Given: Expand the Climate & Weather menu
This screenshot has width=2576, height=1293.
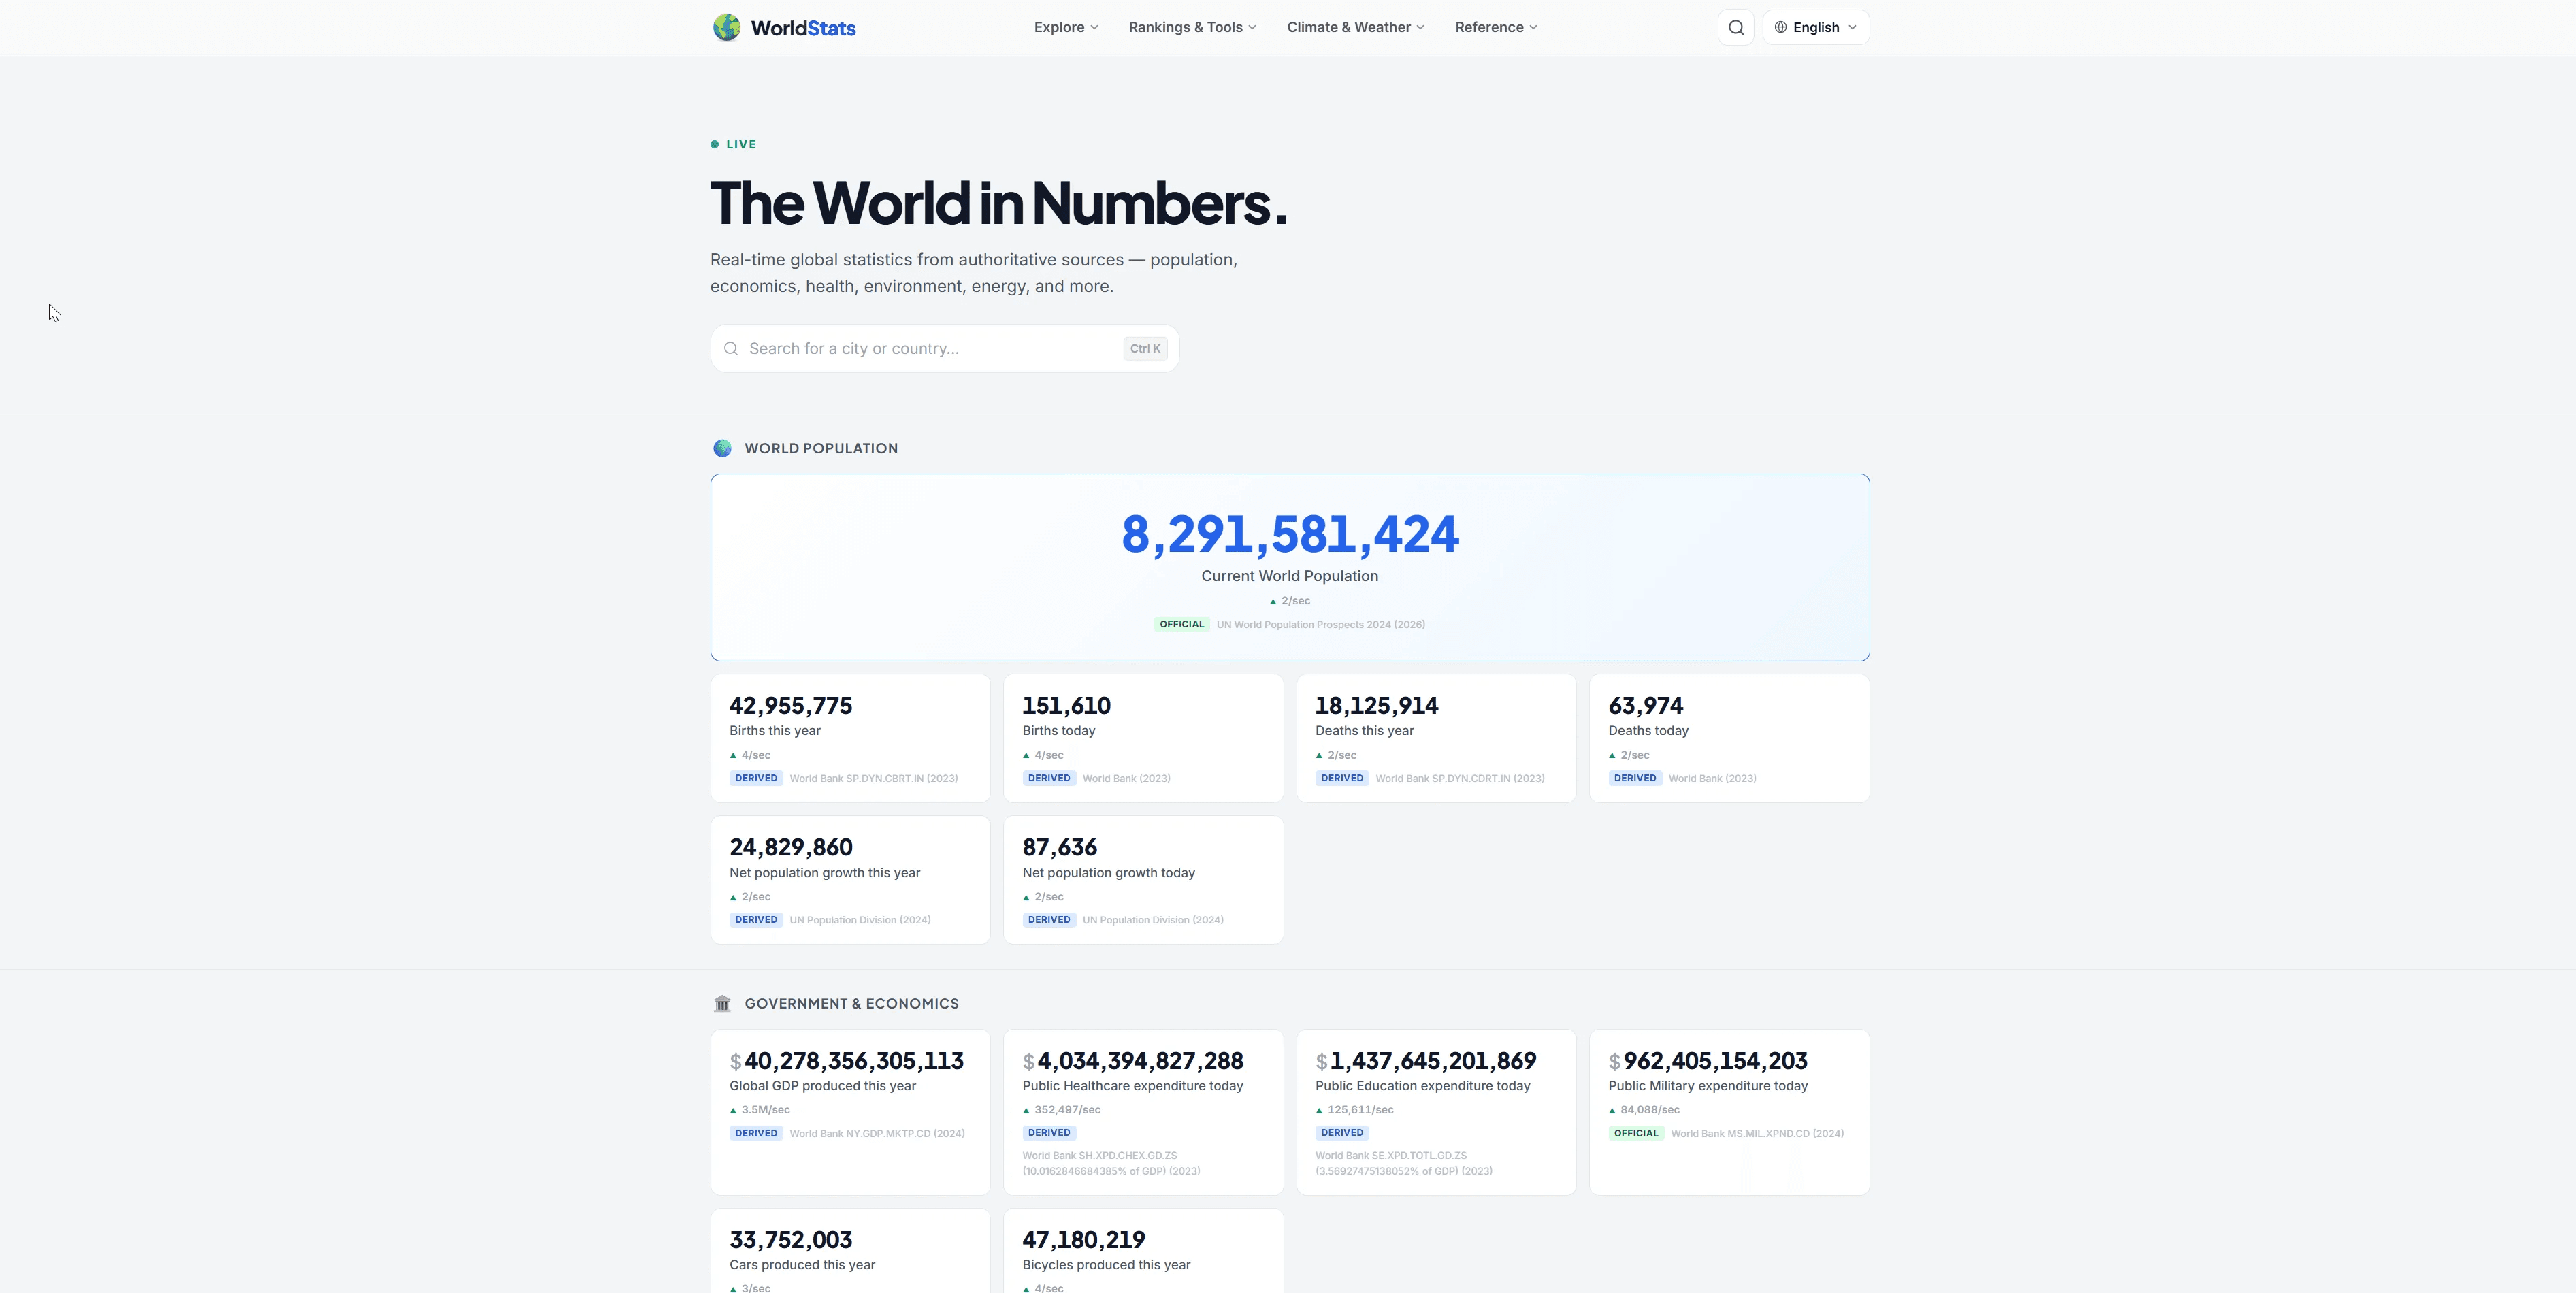Looking at the screenshot, I should click(x=1355, y=27).
